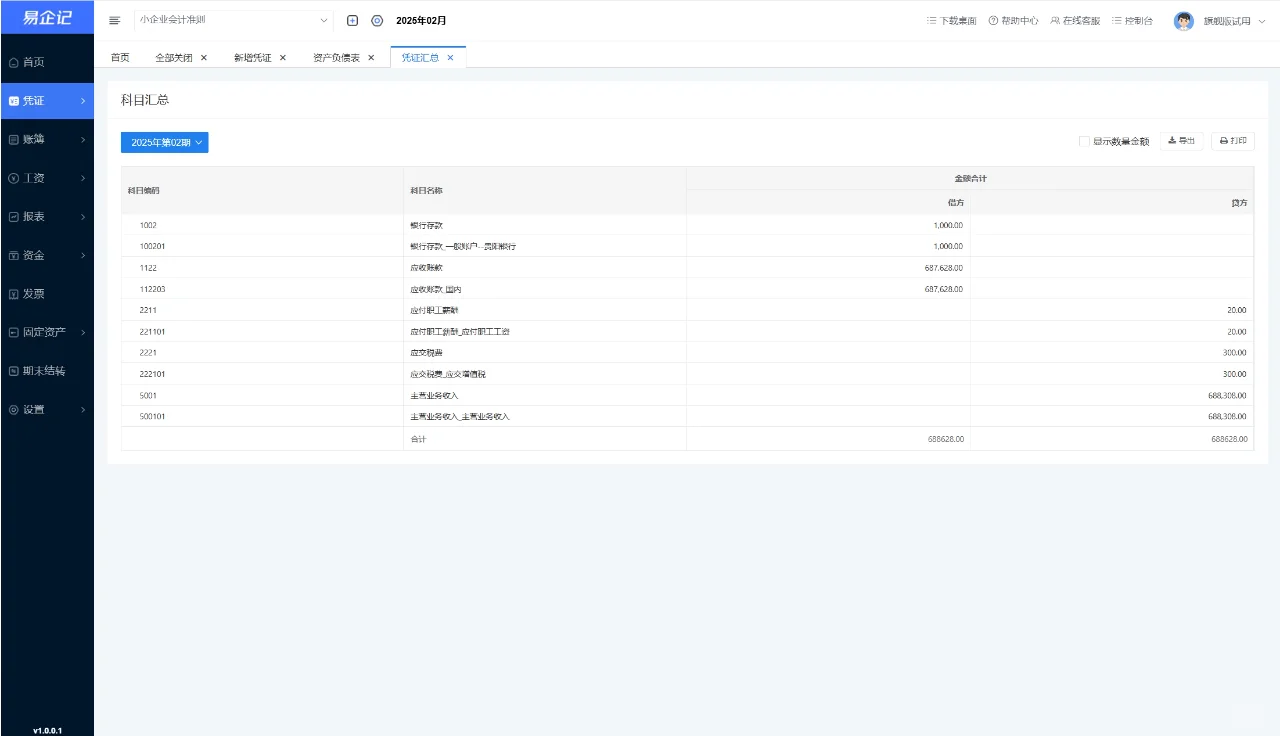Select account code 1122
Image resolution: width=1280 pixels, height=736 pixels.
tap(148, 268)
